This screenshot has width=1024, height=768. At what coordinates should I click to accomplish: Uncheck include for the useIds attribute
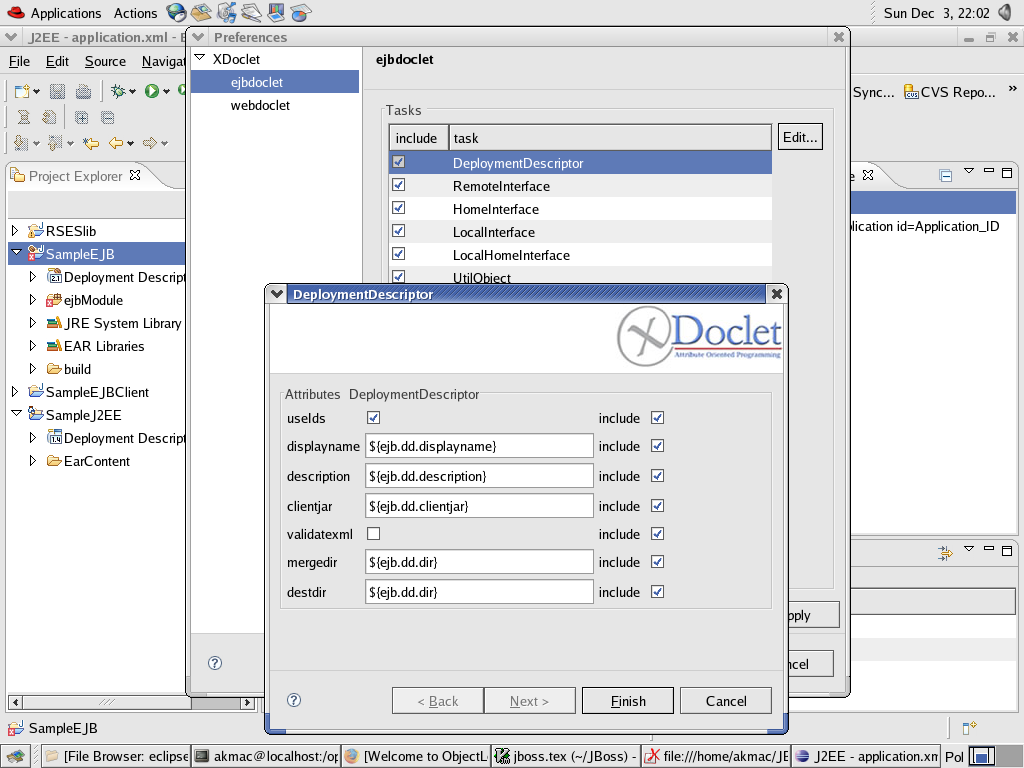click(x=658, y=418)
